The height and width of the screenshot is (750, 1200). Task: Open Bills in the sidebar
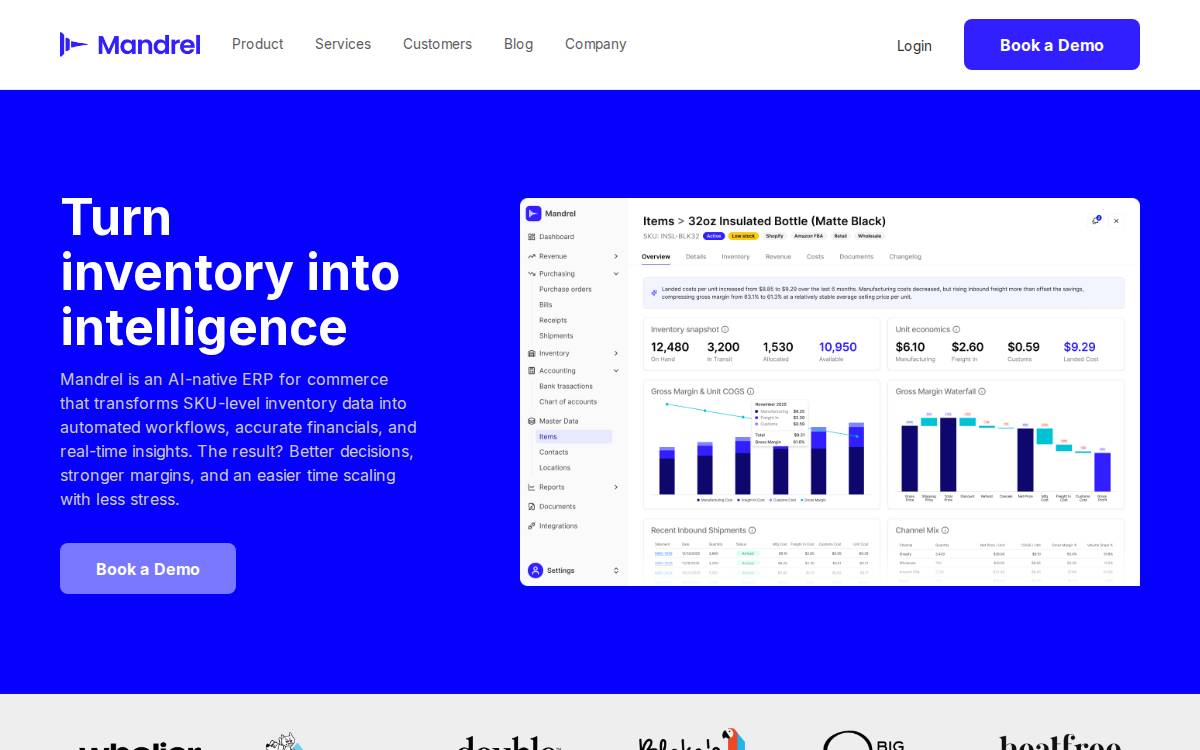tap(546, 304)
